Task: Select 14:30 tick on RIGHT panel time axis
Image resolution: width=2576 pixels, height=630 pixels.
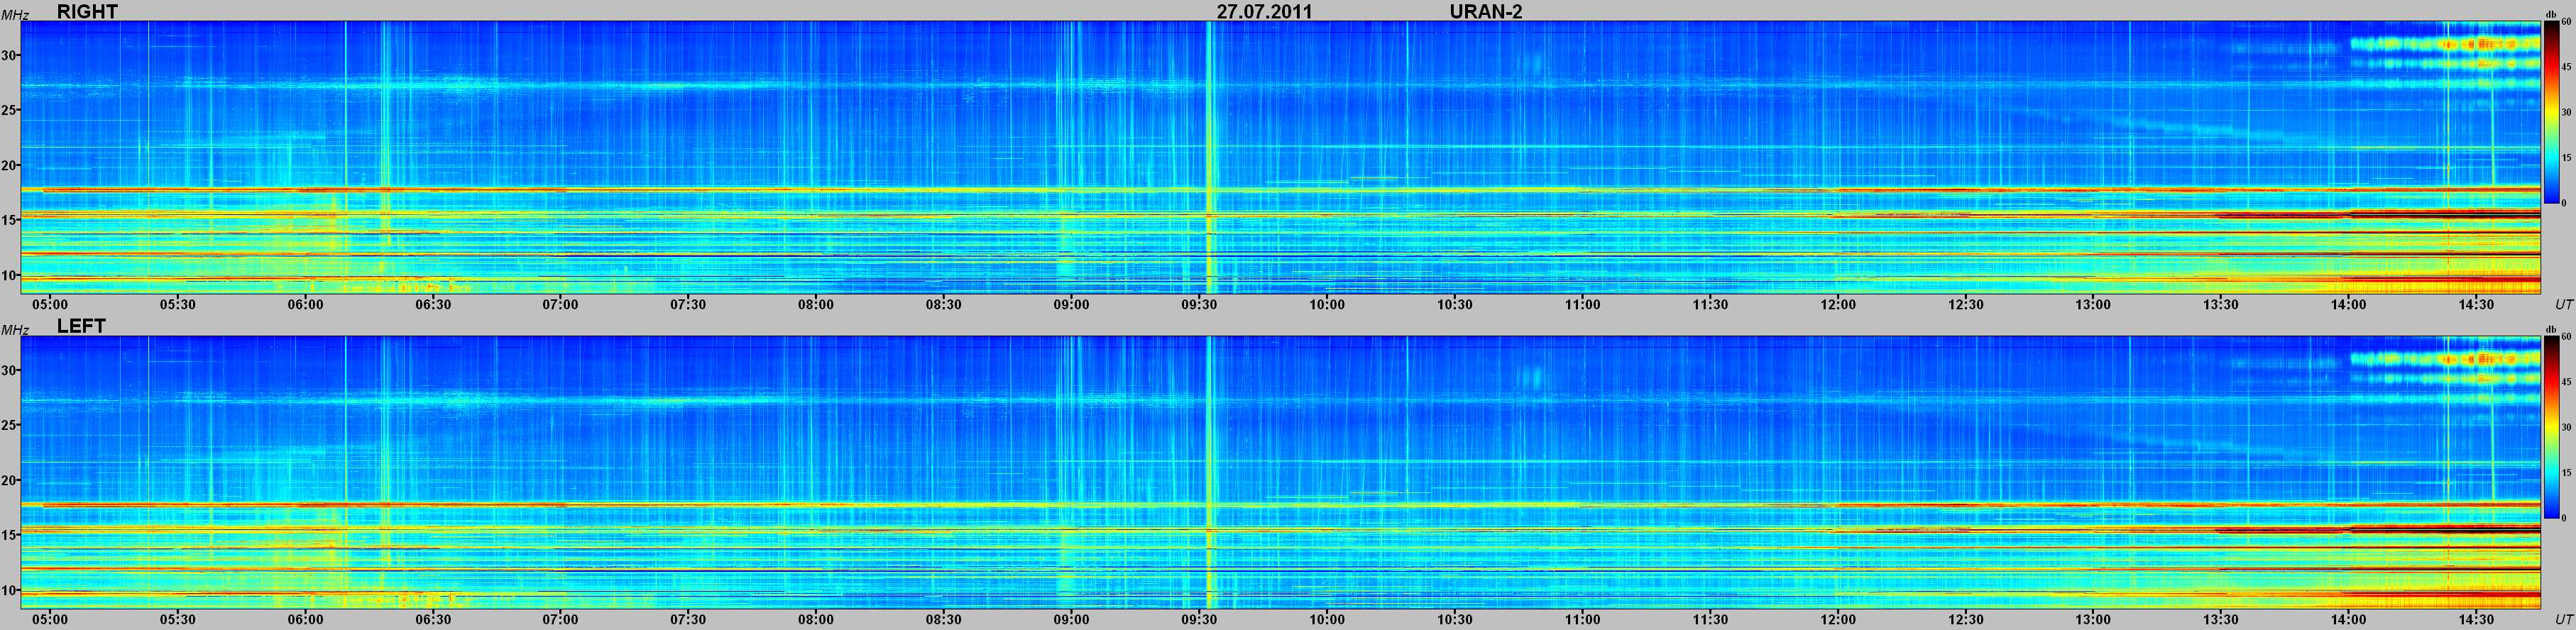Action: click(2476, 304)
